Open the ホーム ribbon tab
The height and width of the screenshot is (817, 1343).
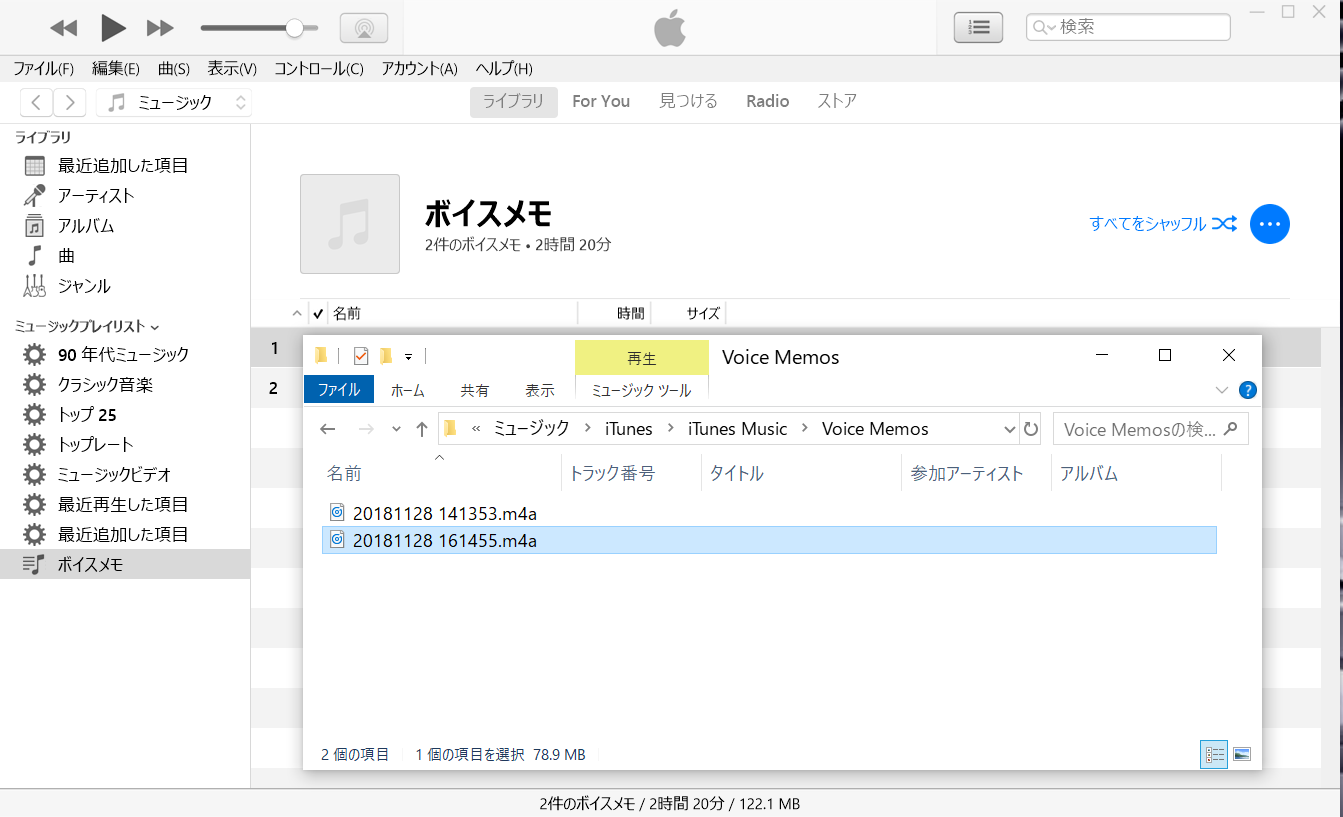(x=407, y=390)
